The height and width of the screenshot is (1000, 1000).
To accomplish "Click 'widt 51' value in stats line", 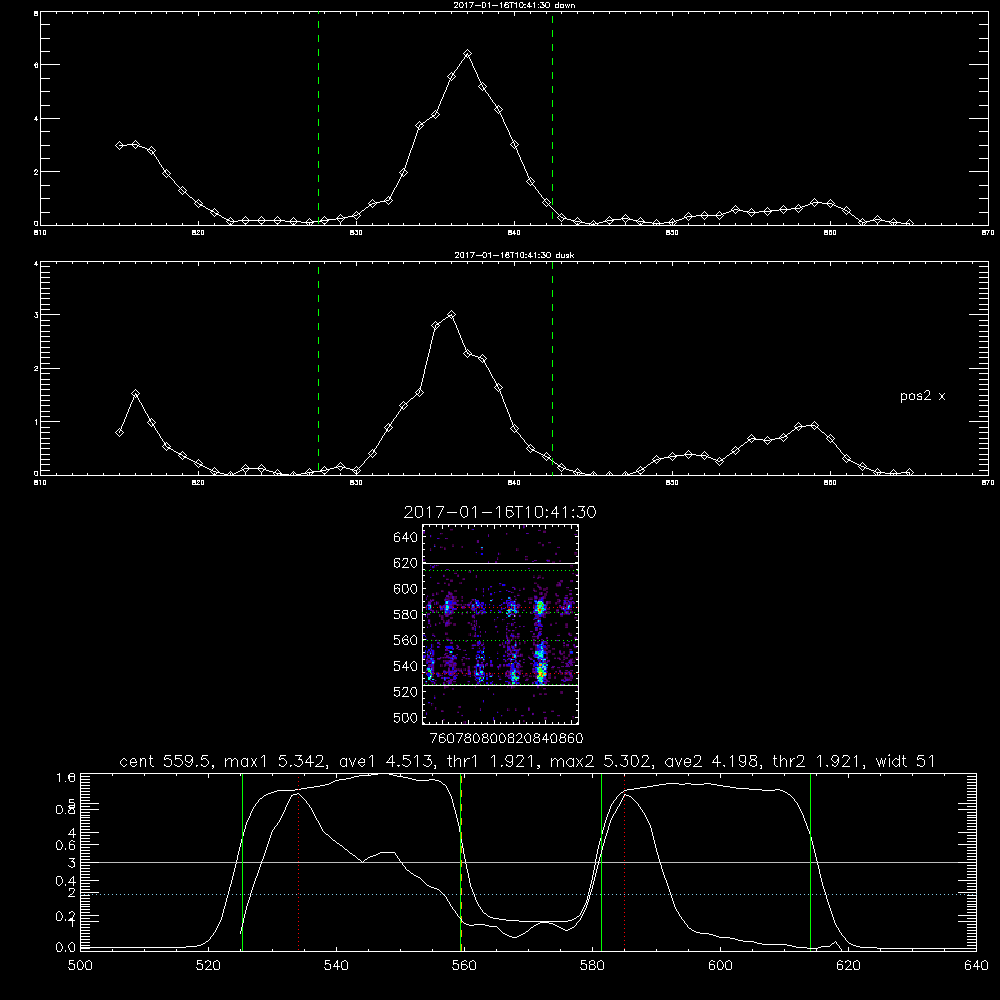I will click(906, 761).
